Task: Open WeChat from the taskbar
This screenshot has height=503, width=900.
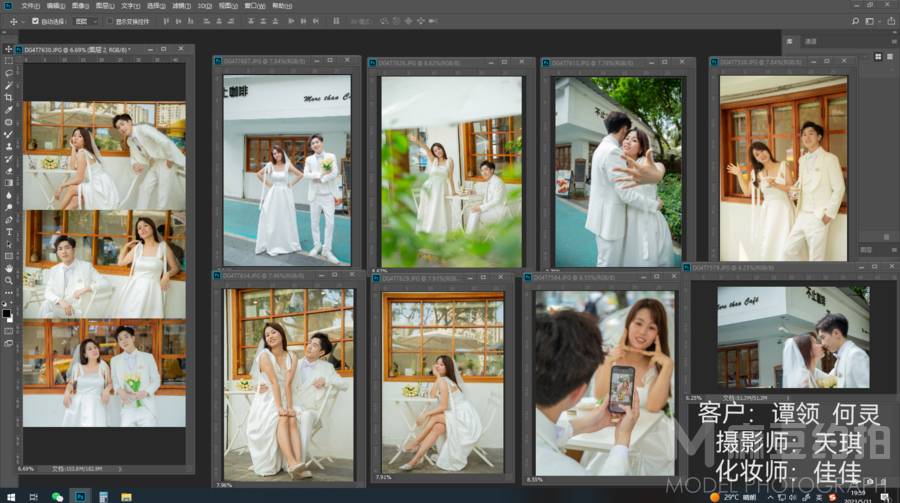Action: [57, 497]
